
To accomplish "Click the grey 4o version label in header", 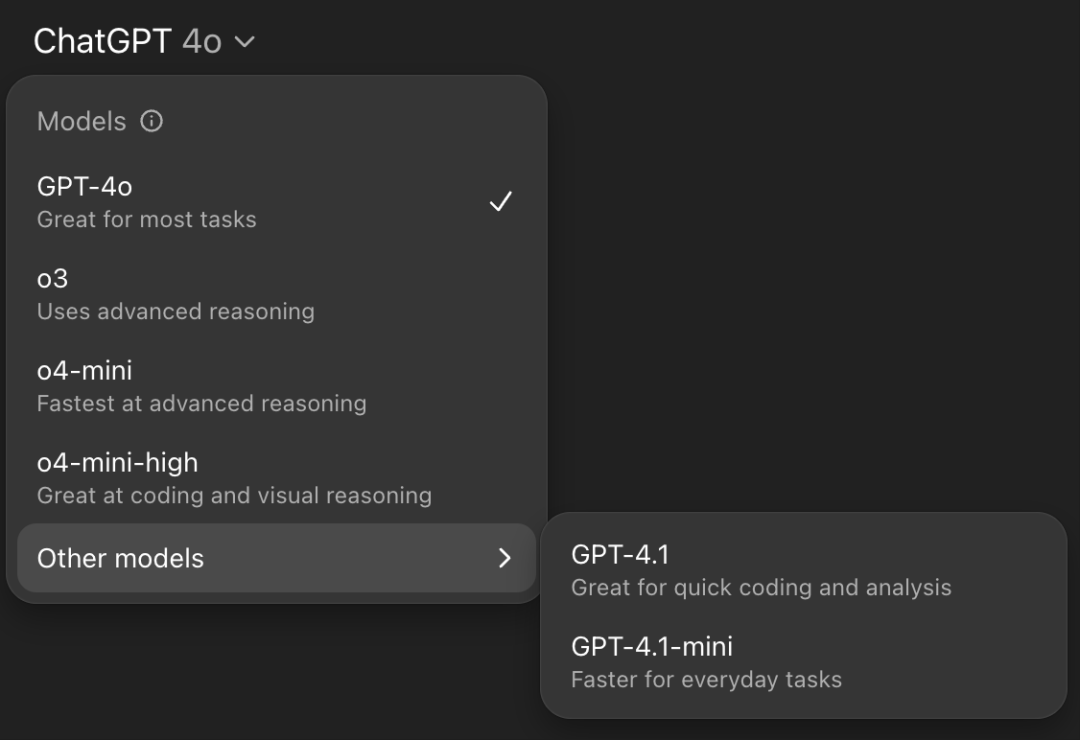I will (202, 41).
